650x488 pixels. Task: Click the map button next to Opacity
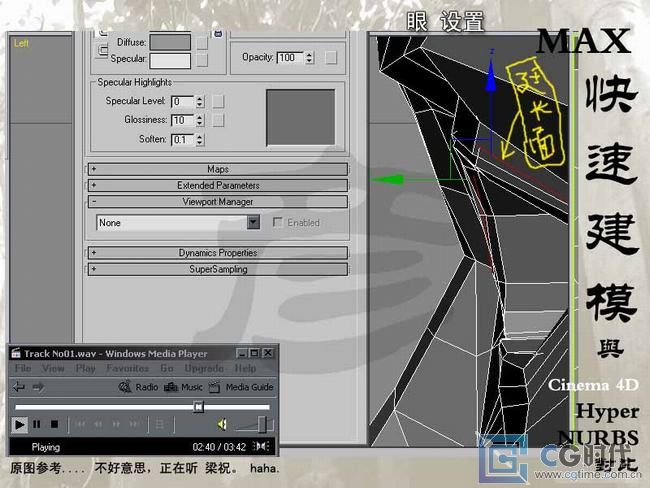click(331, 57)
